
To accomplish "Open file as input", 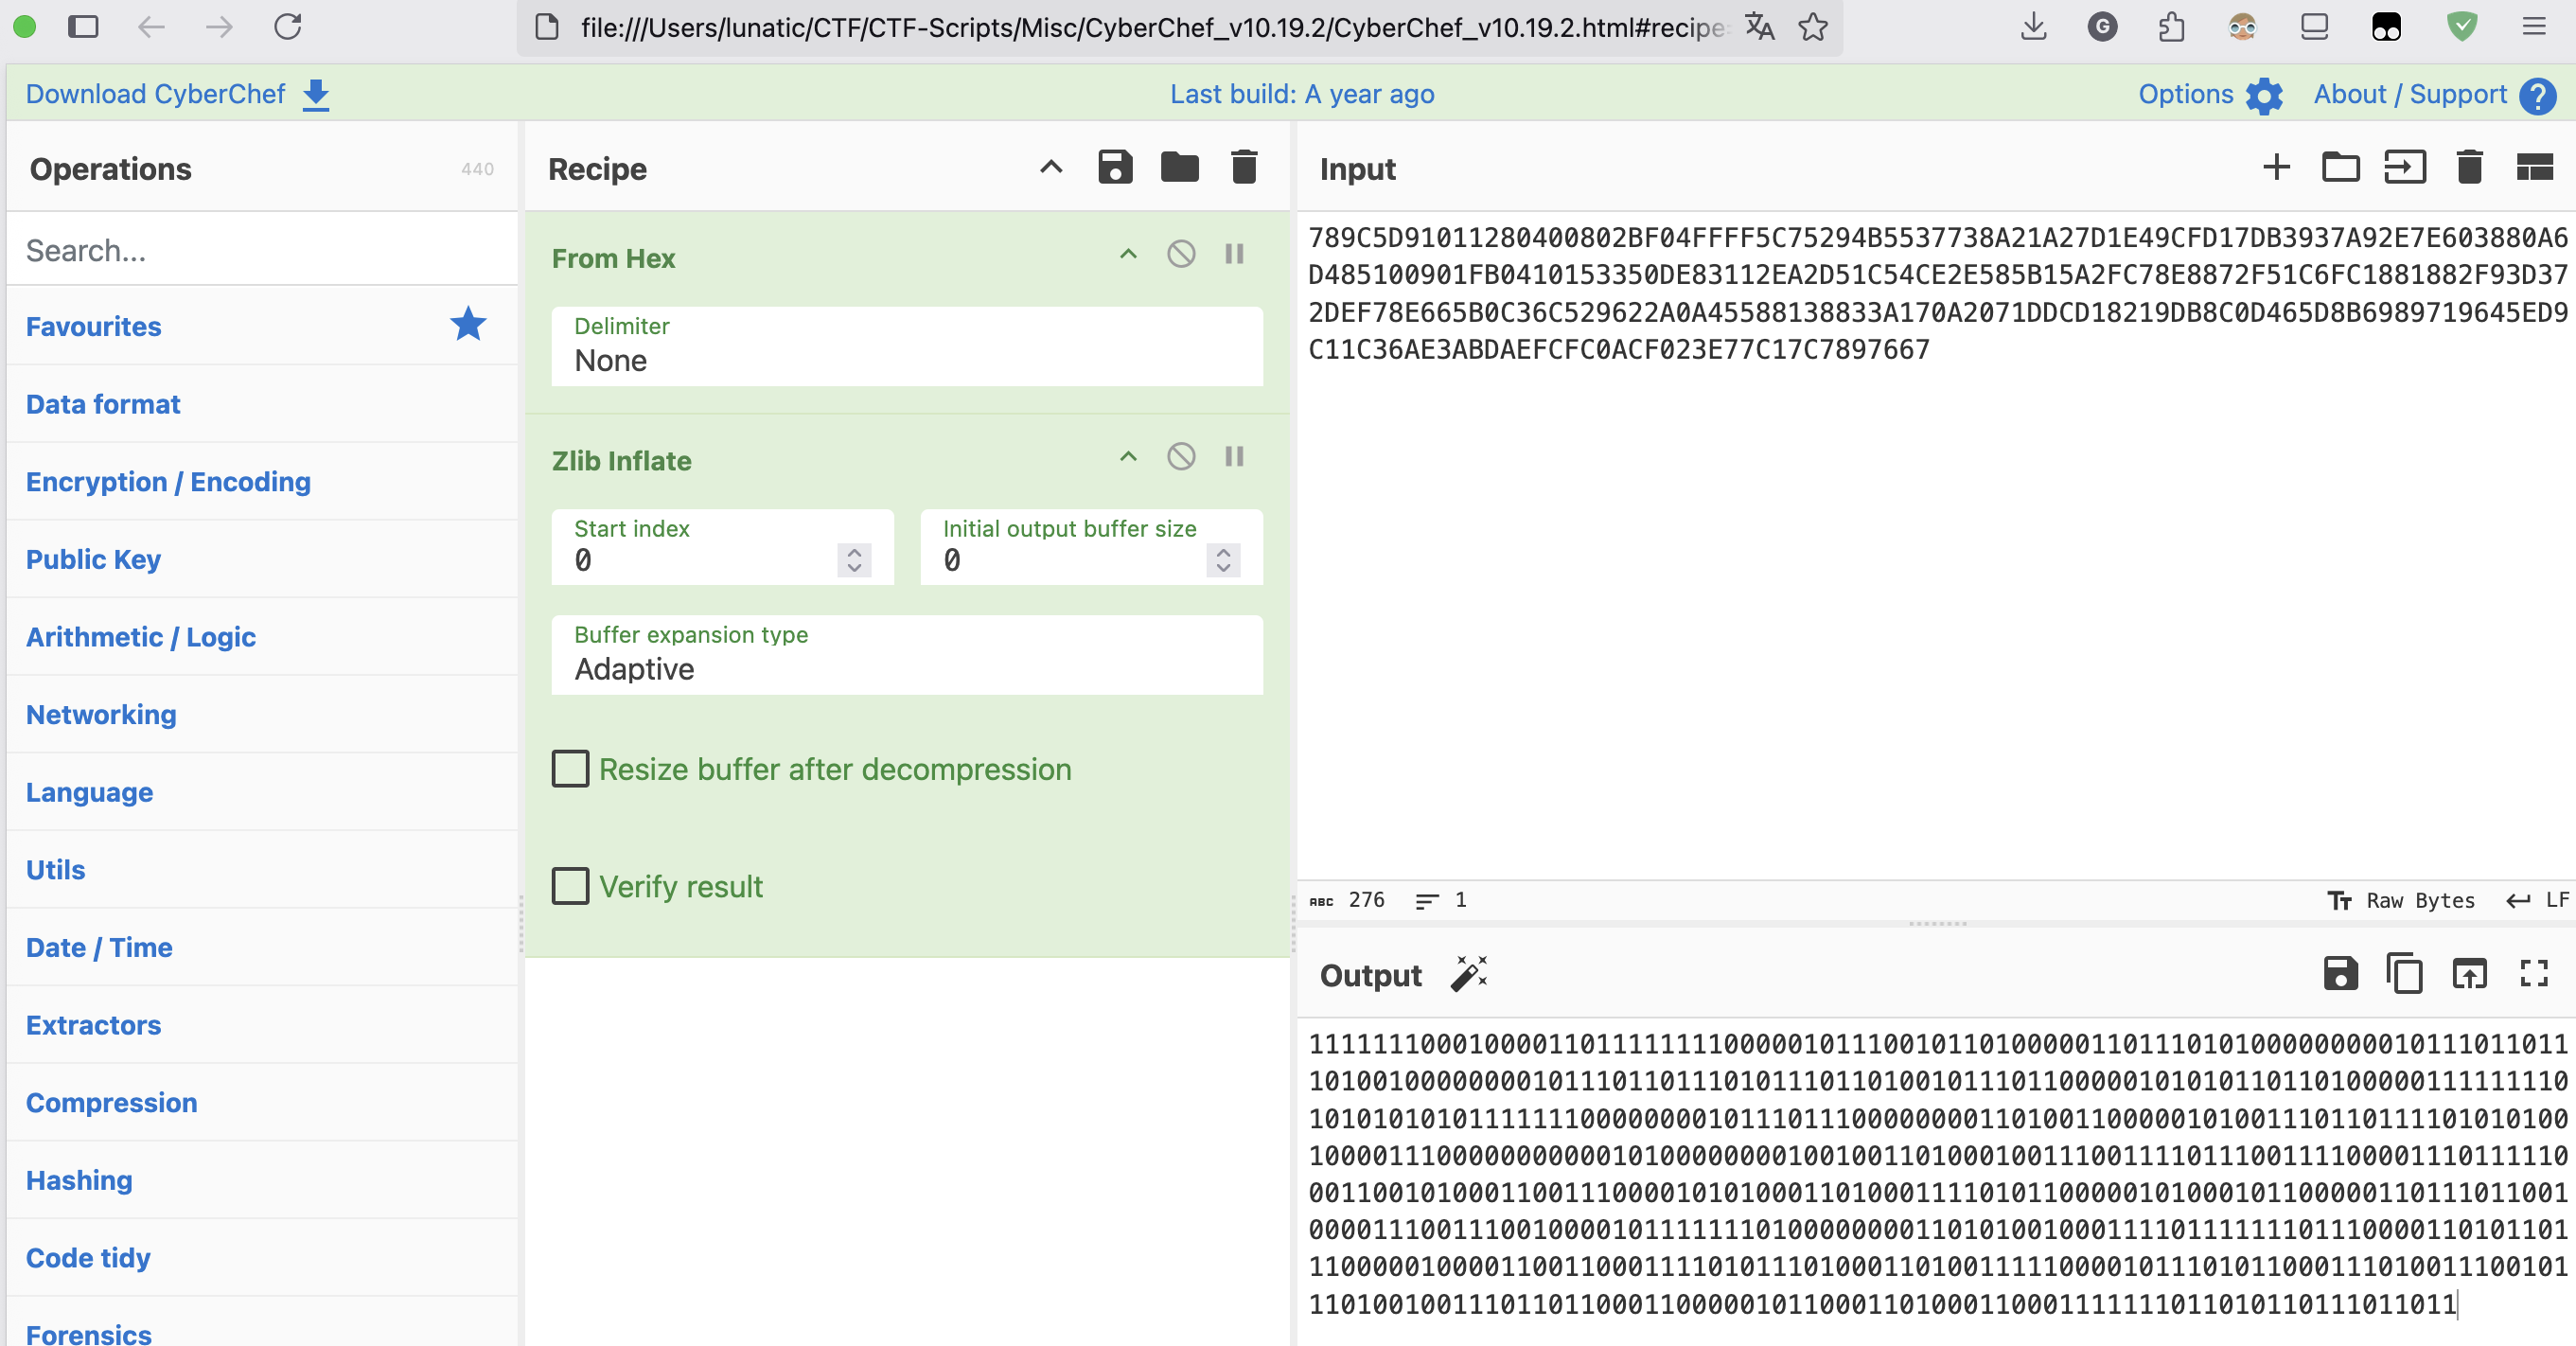I will click(2404, 167).
